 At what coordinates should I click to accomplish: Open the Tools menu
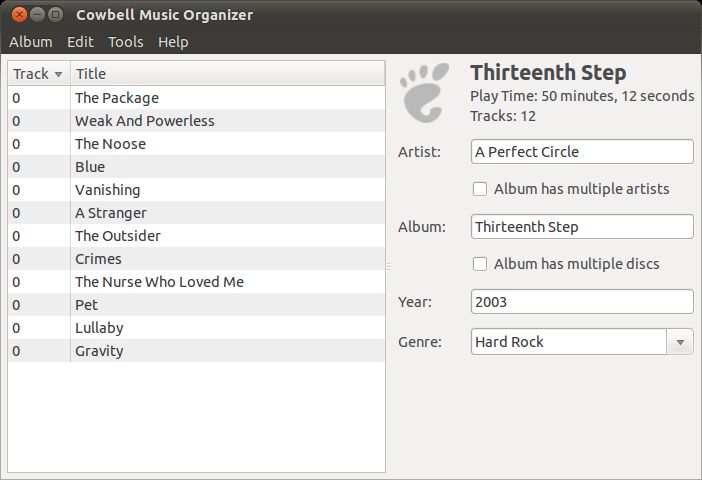coord(126,42)
